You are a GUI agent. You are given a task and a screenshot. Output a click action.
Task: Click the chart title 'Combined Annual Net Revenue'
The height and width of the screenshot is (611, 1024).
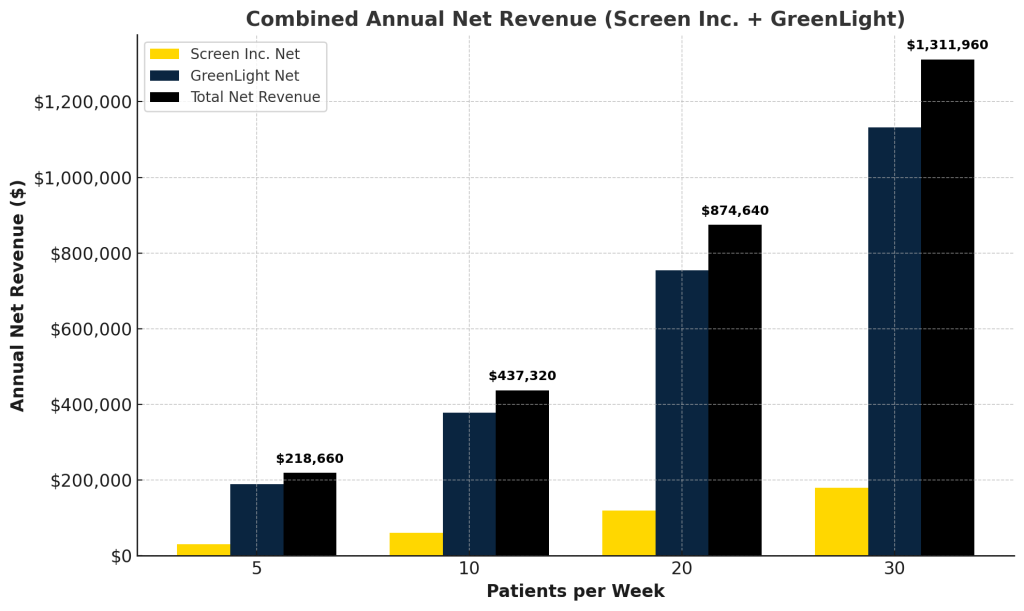pos(575,19)
